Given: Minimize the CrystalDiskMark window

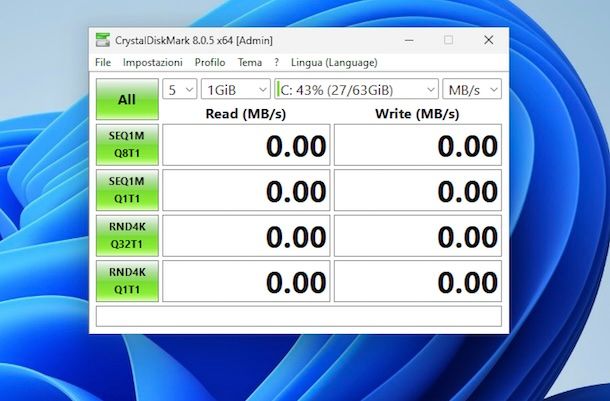Looking at the screenshot, I should point(409,40).
